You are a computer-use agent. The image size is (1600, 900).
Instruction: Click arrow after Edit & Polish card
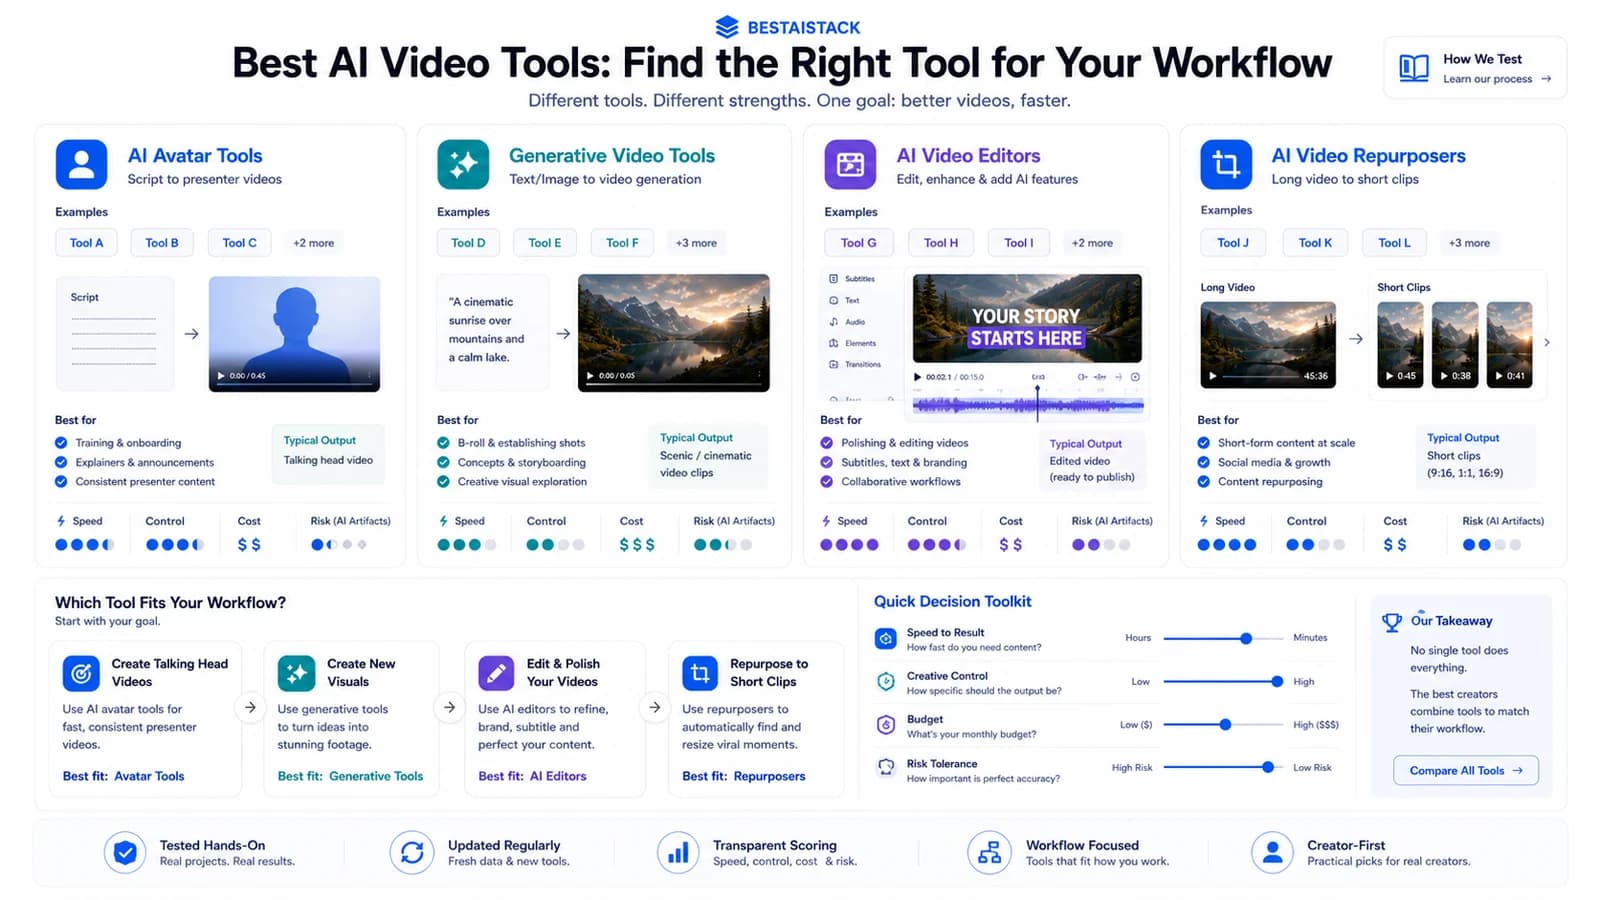point(654,707)
